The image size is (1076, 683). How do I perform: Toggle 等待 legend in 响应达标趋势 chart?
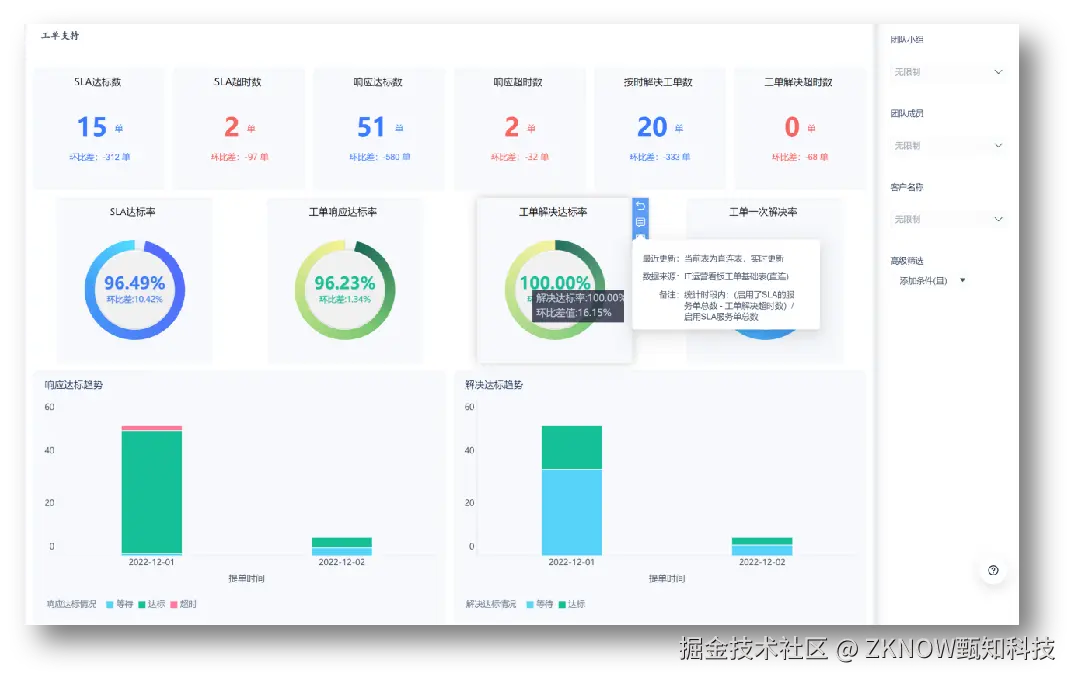coord(119,604)
